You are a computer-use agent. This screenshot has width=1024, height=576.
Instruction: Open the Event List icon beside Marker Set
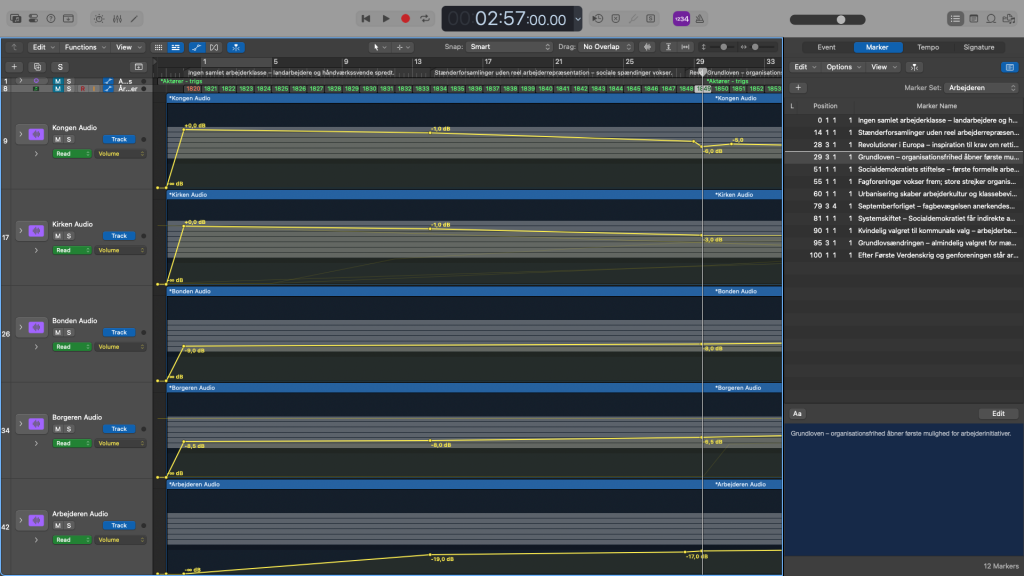tap(1010, 67)
